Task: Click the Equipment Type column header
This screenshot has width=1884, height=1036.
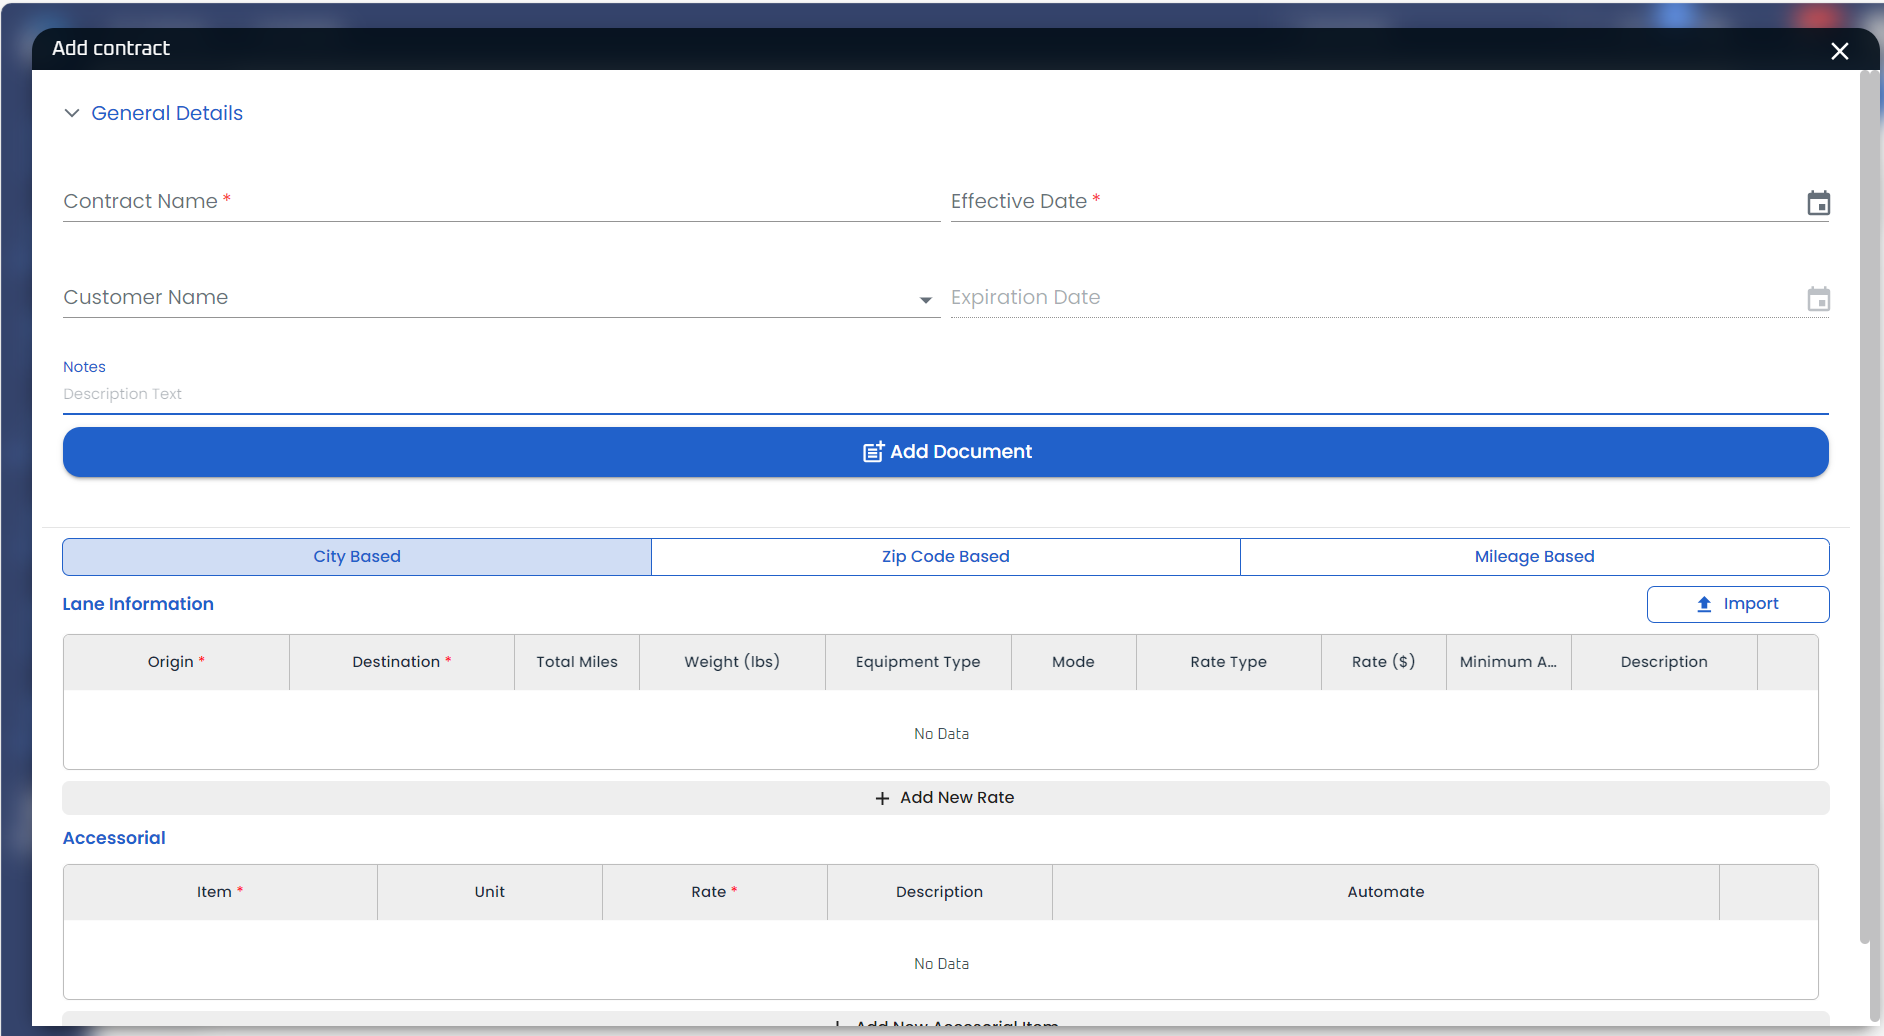Action: point(917,662)
